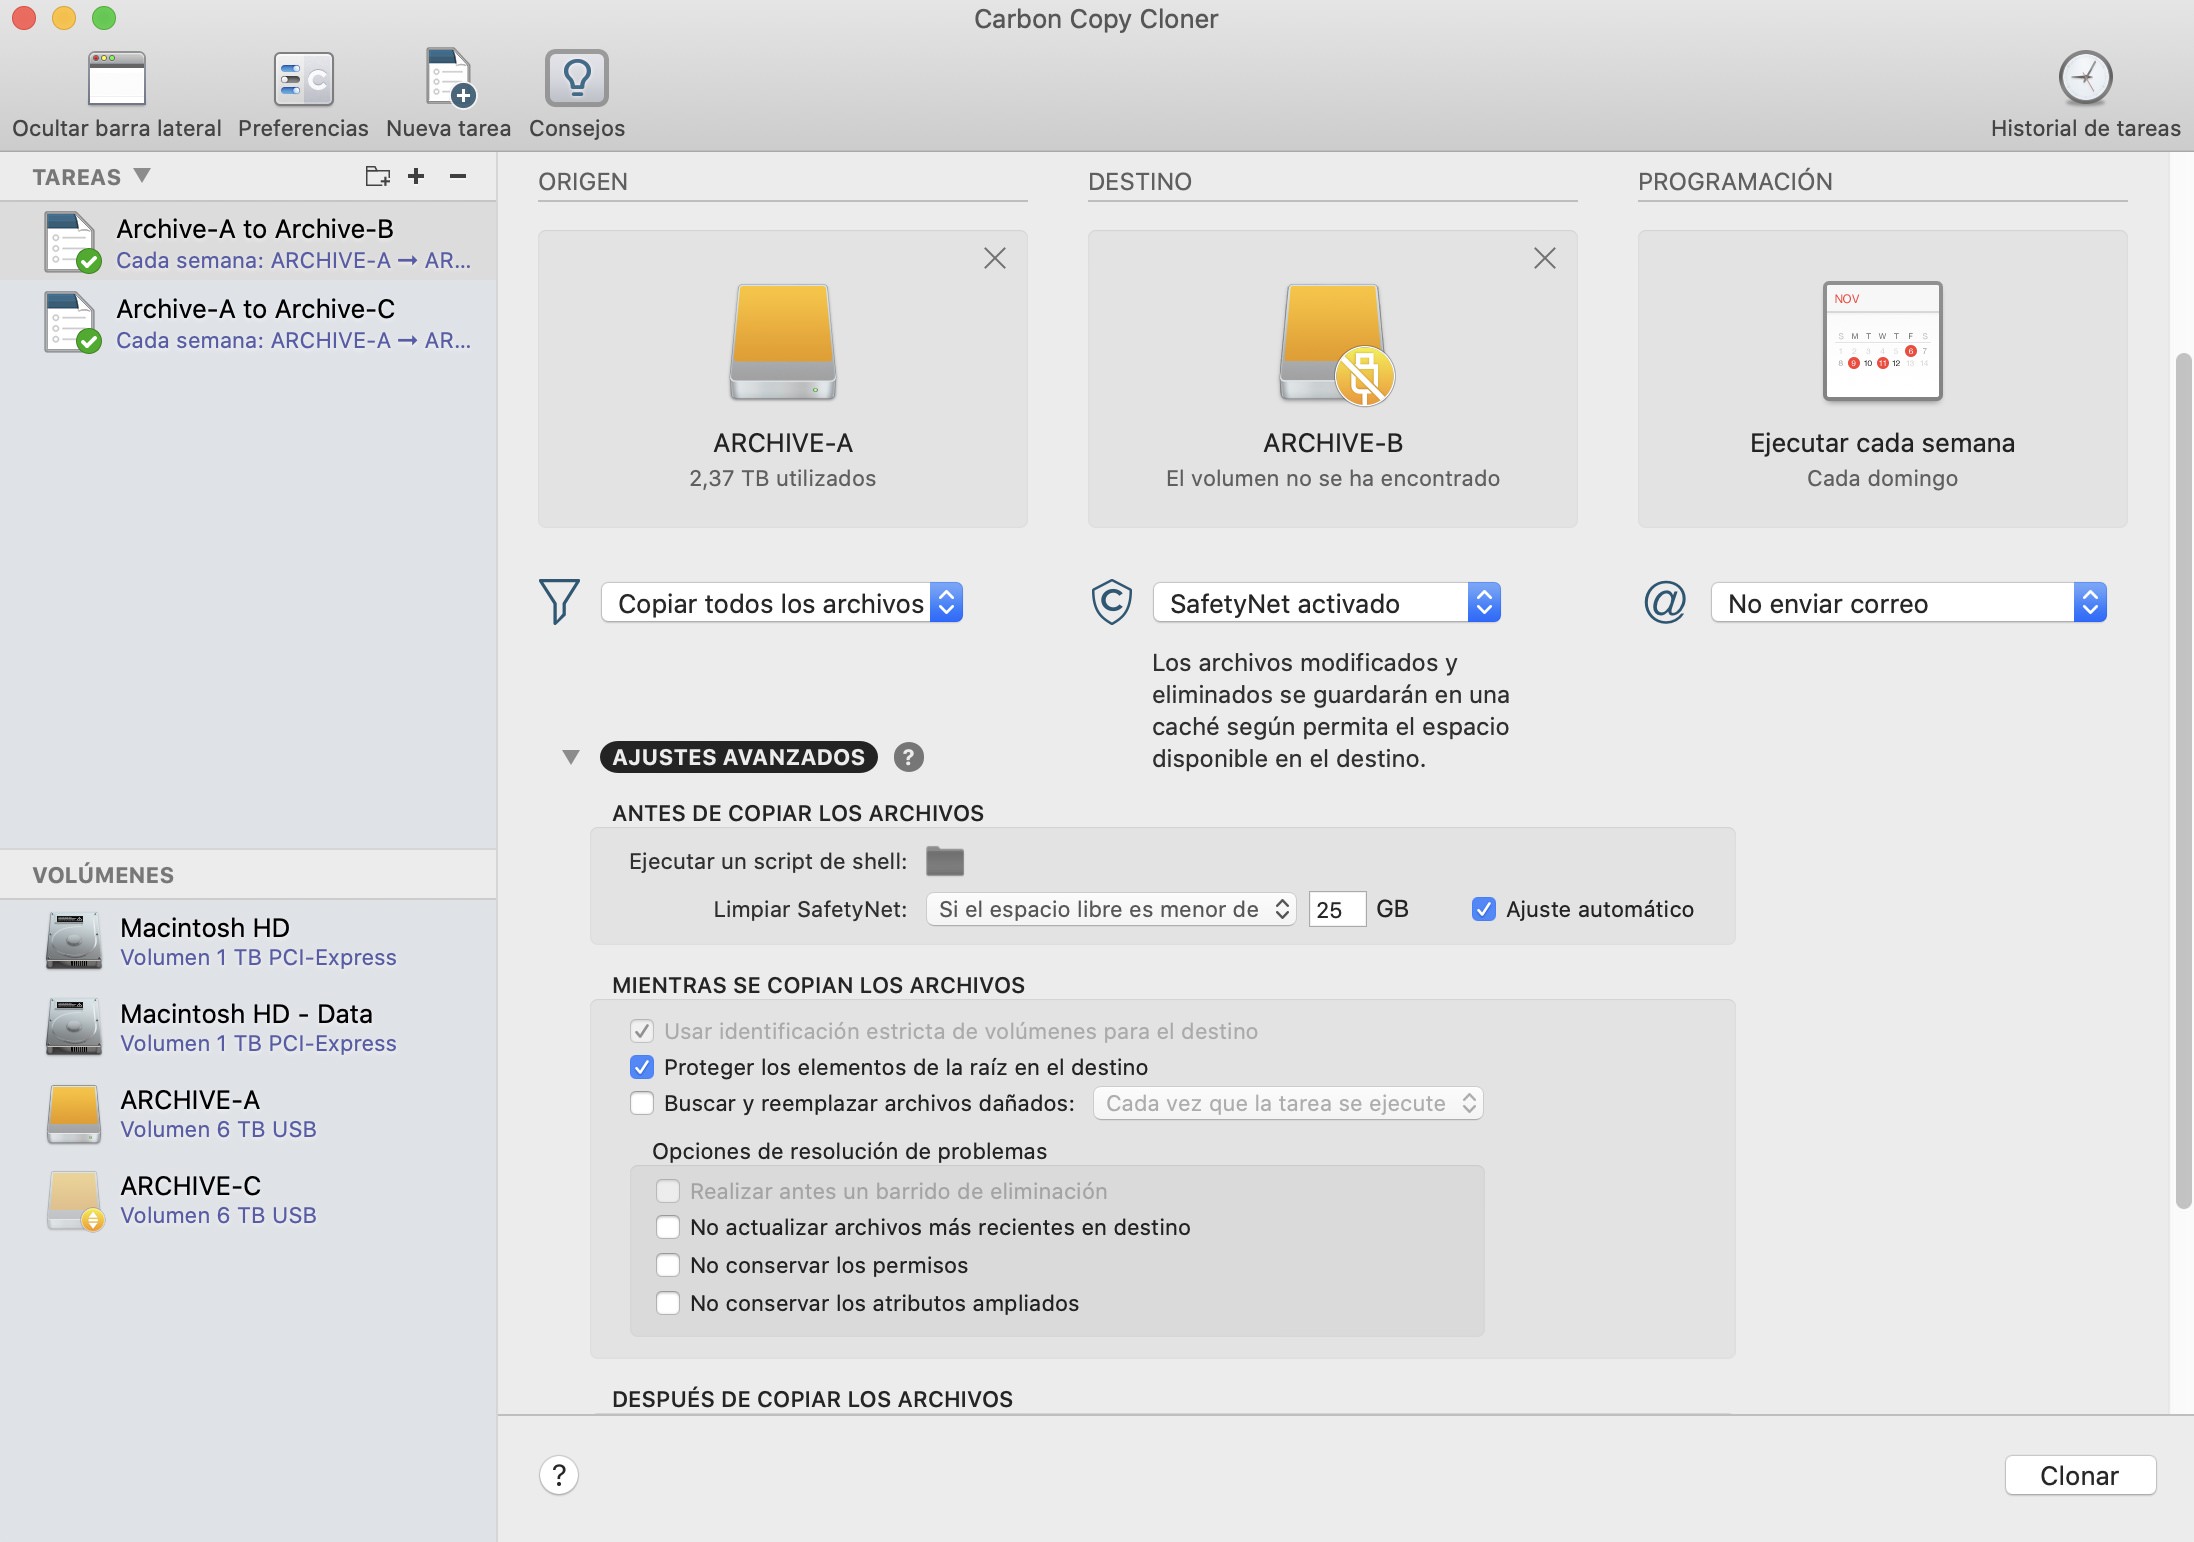Viewport: 2194px width, 1542px height.
Task: Click the SafetyNet shield icon
Action: pyautogui.click(x=1111, y=602)
